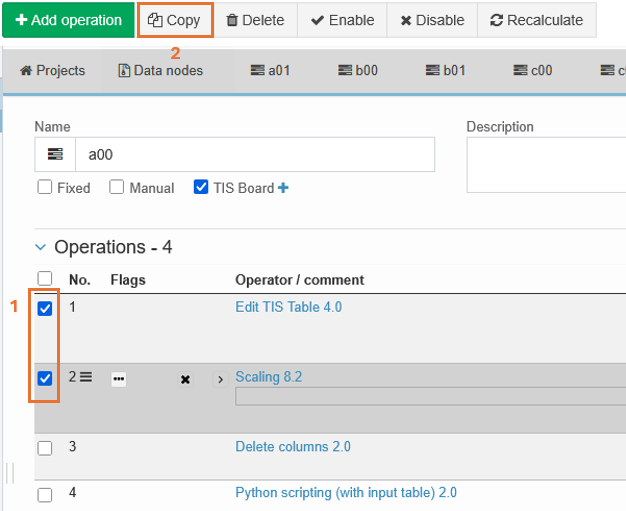Viewport: 626px width, 511px height.
Task: Uncheck the TIS Board checkbox
Action: 201,187
